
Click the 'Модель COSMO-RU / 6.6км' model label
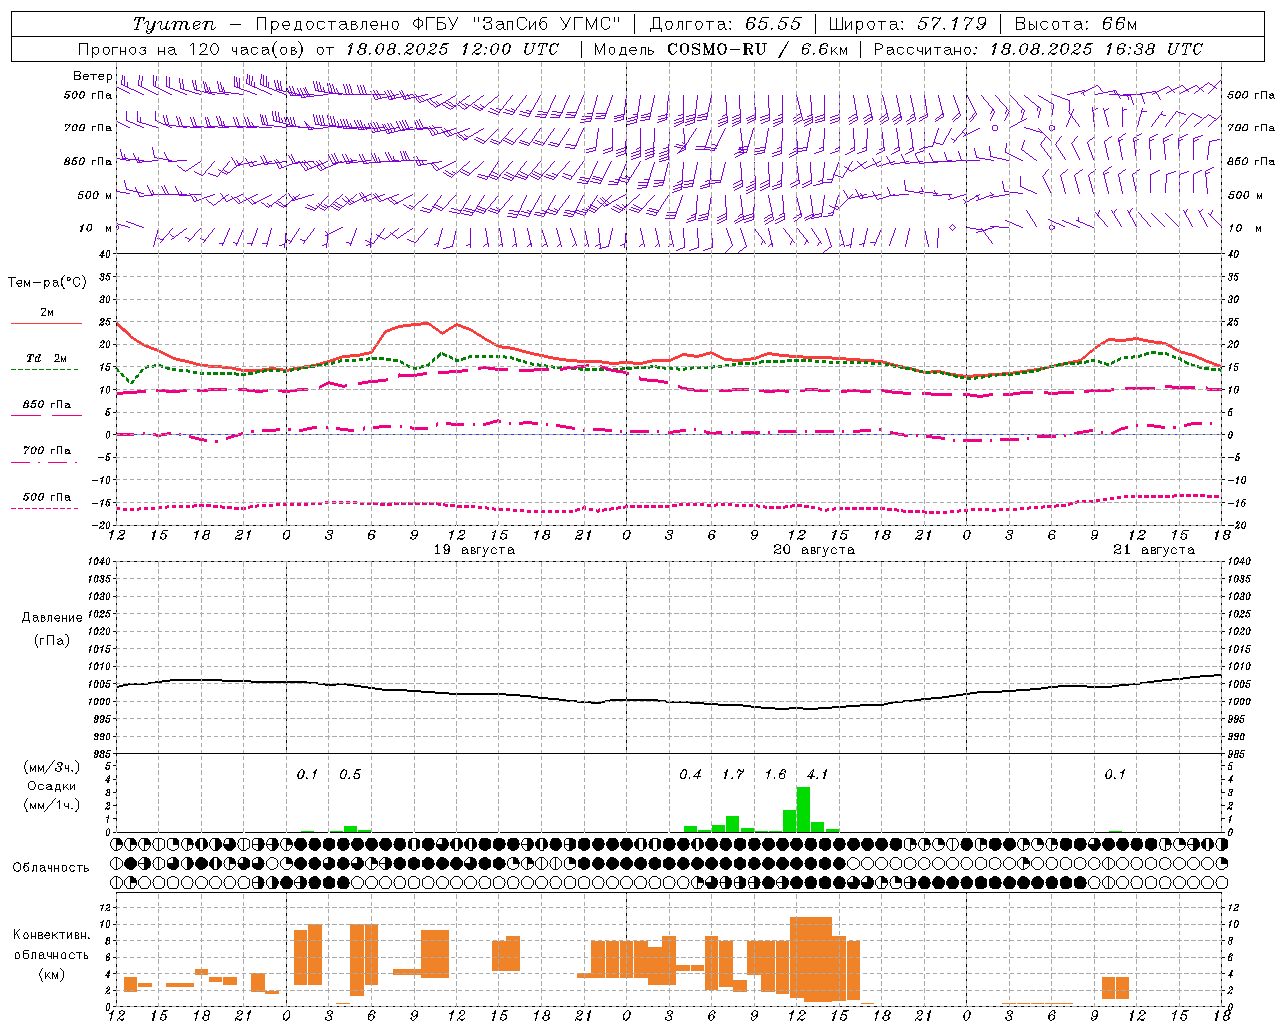pos(721,49)
